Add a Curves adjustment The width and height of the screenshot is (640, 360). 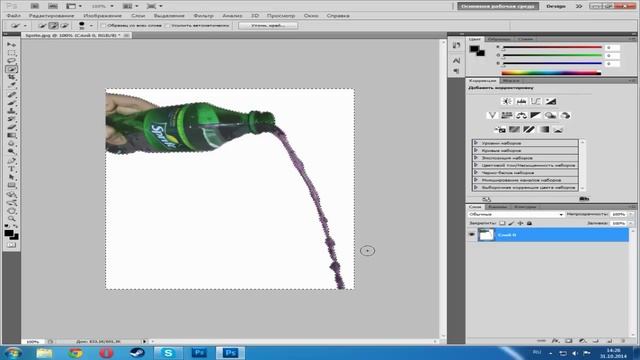pos(536,101)
